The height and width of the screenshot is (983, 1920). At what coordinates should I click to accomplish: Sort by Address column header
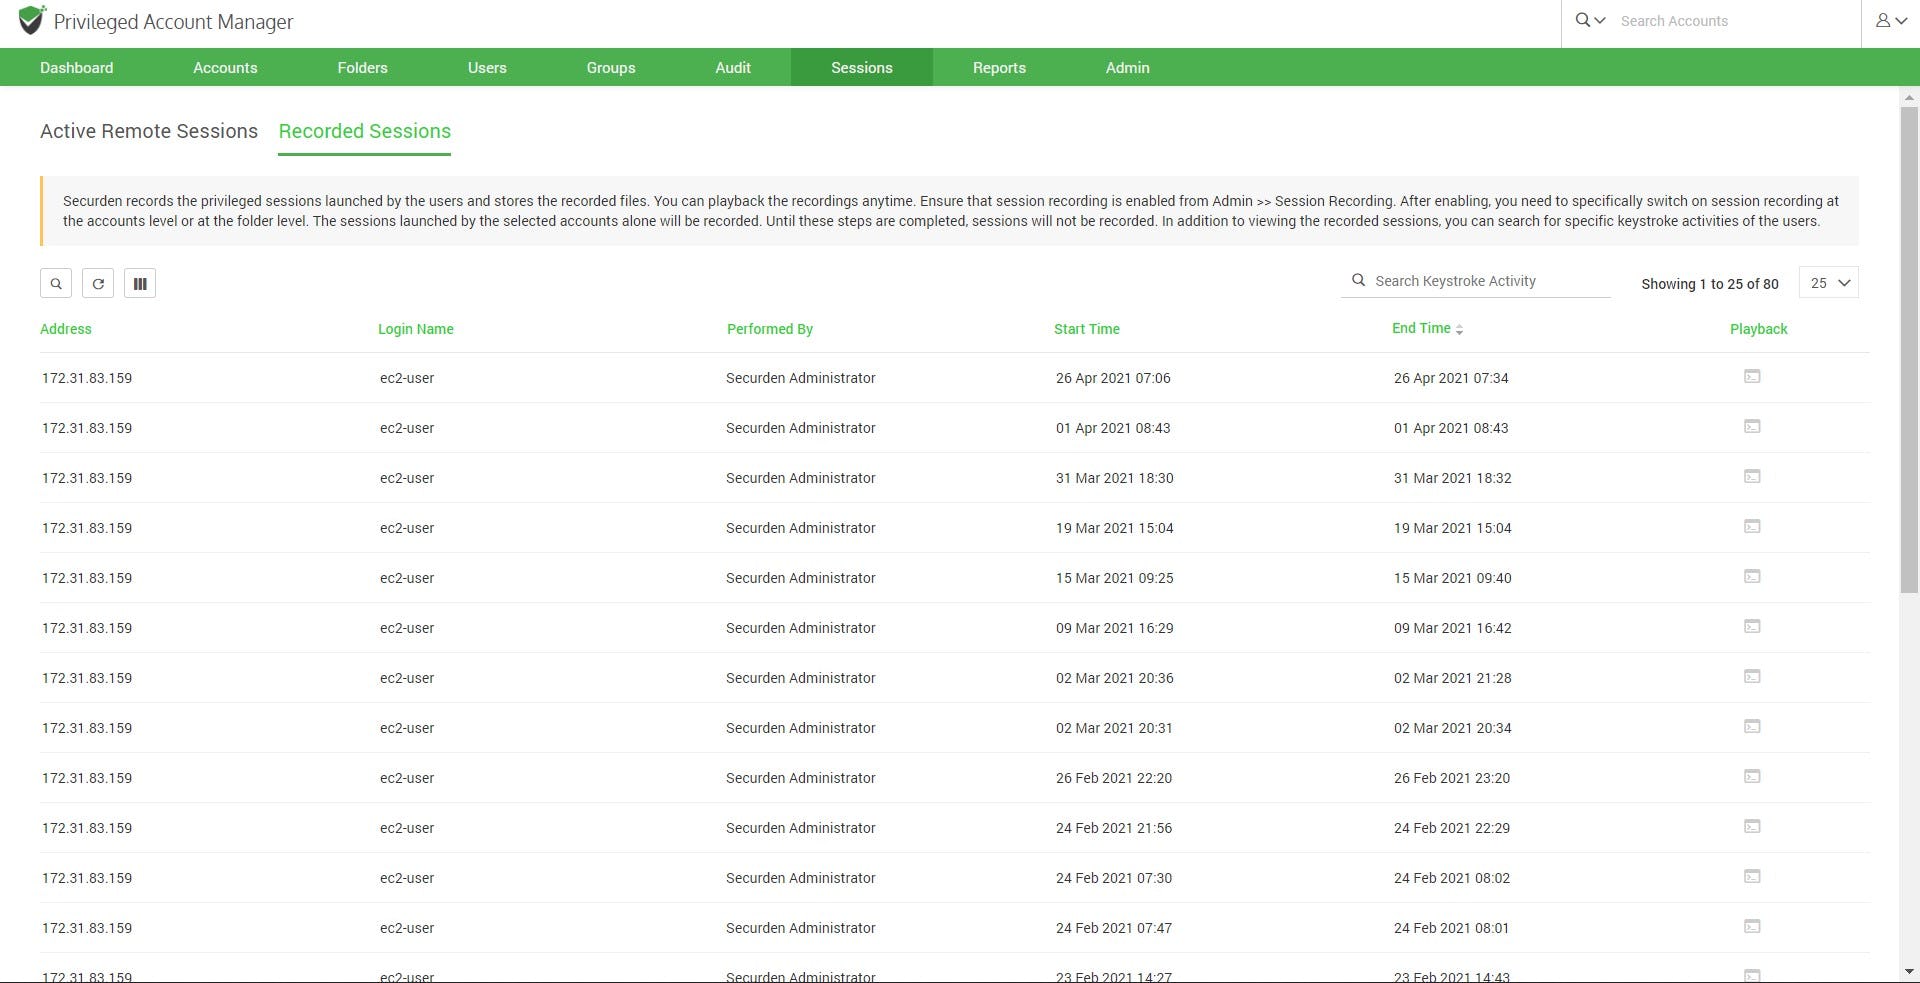66,329
